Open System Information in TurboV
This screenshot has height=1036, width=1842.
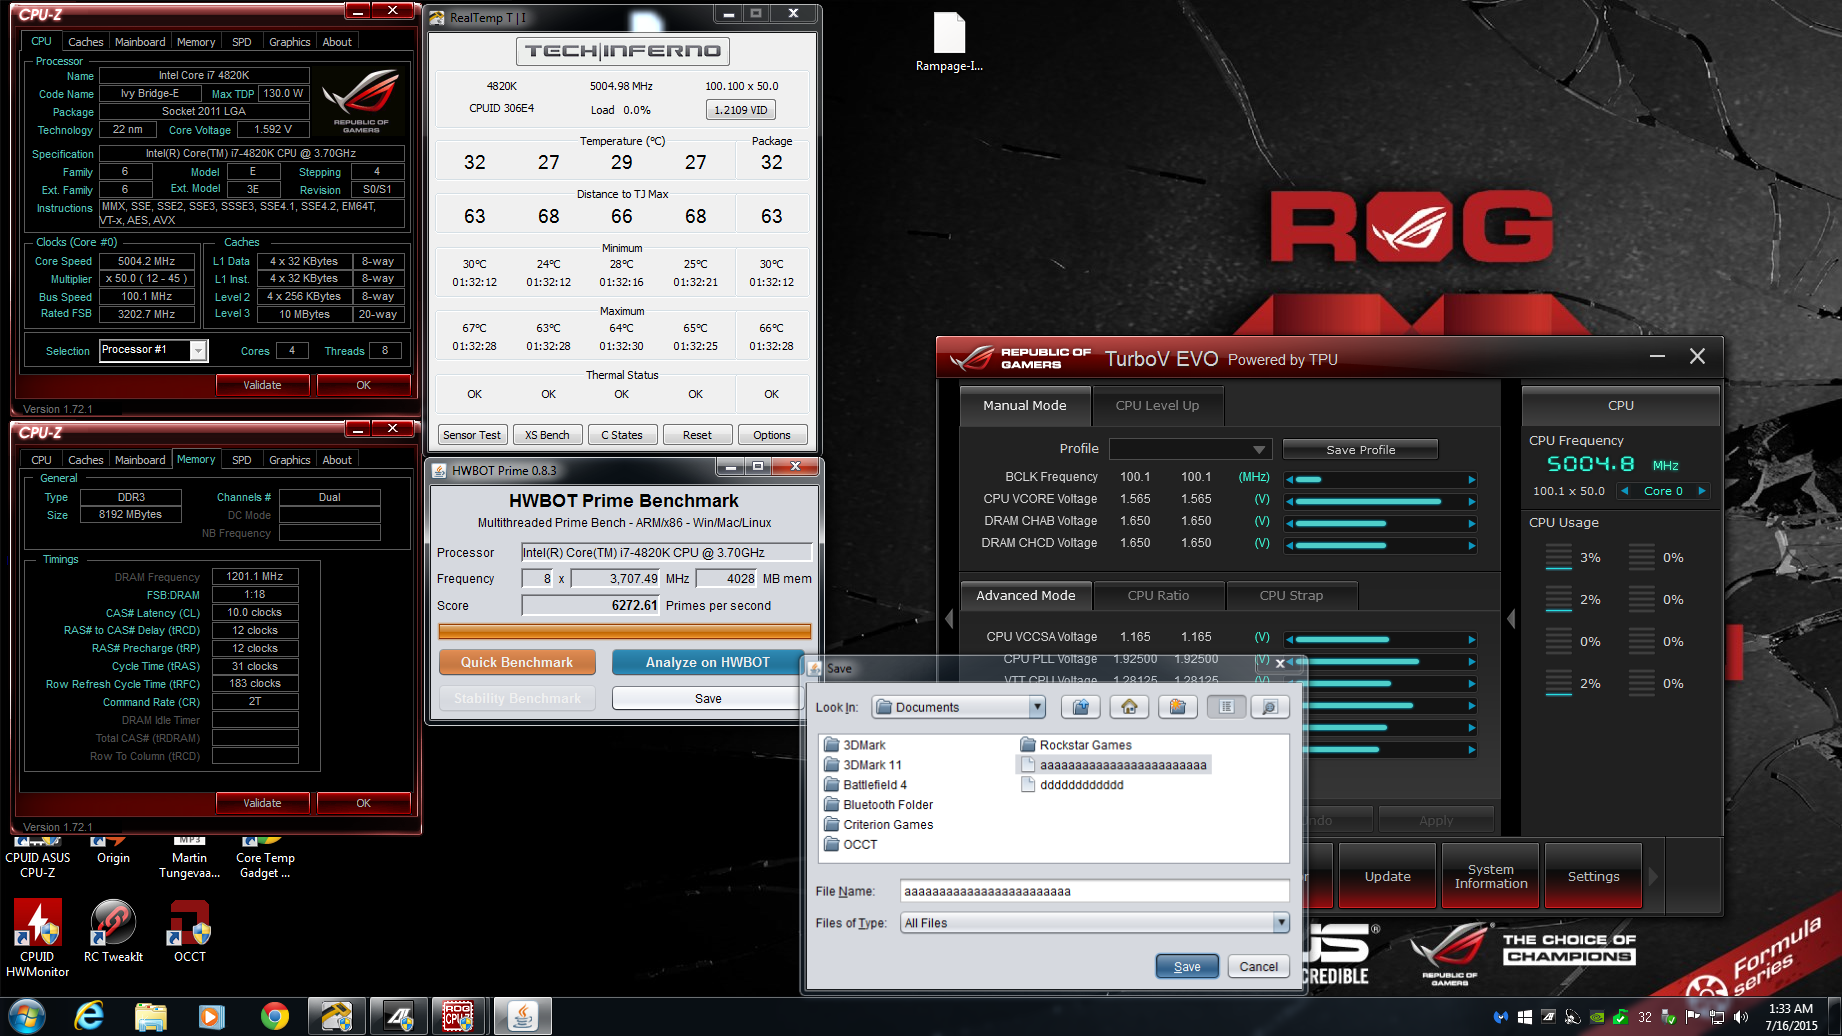1491,876
